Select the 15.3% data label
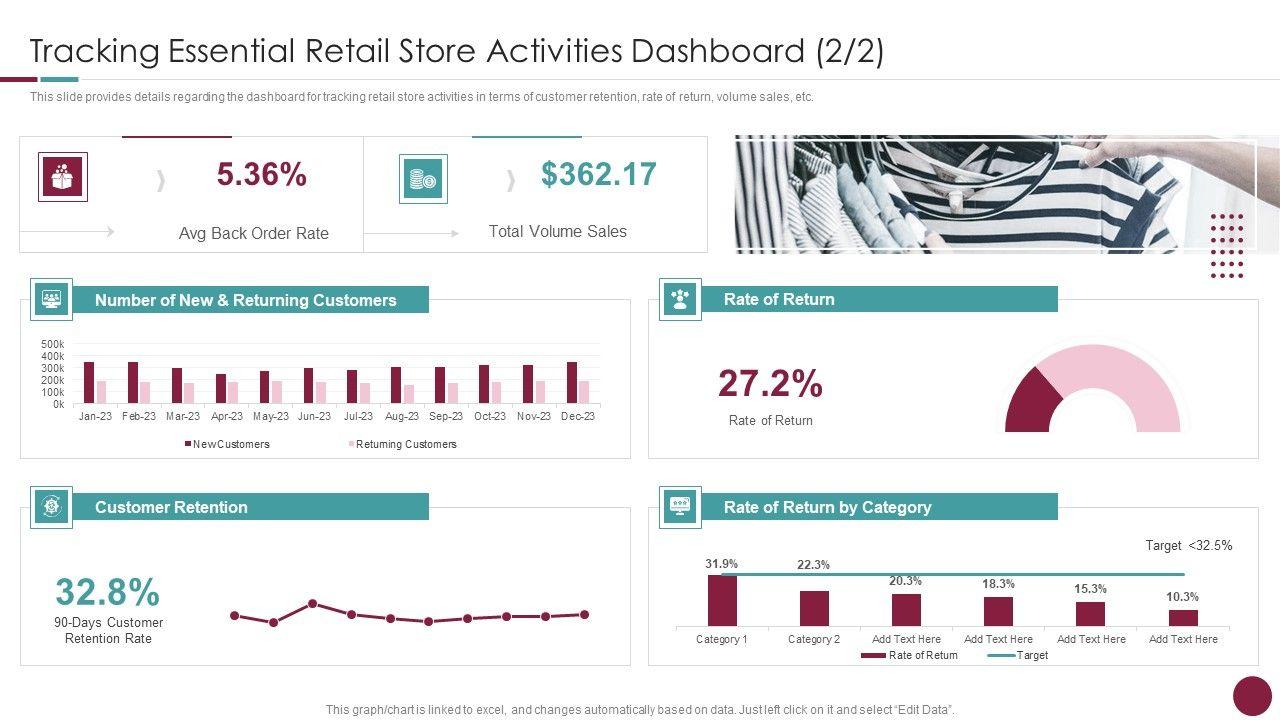This screenshot has width=1280, height=720. click(1090, 589)
